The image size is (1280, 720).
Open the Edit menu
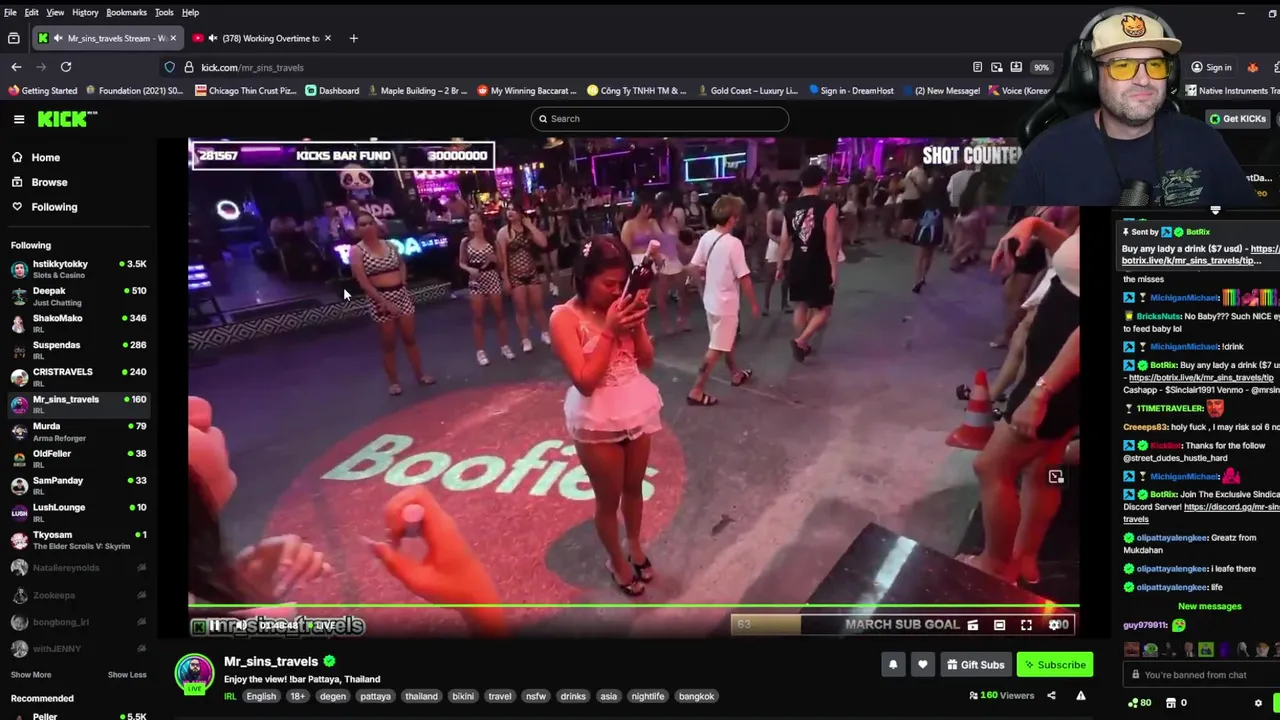coord(31,12)
